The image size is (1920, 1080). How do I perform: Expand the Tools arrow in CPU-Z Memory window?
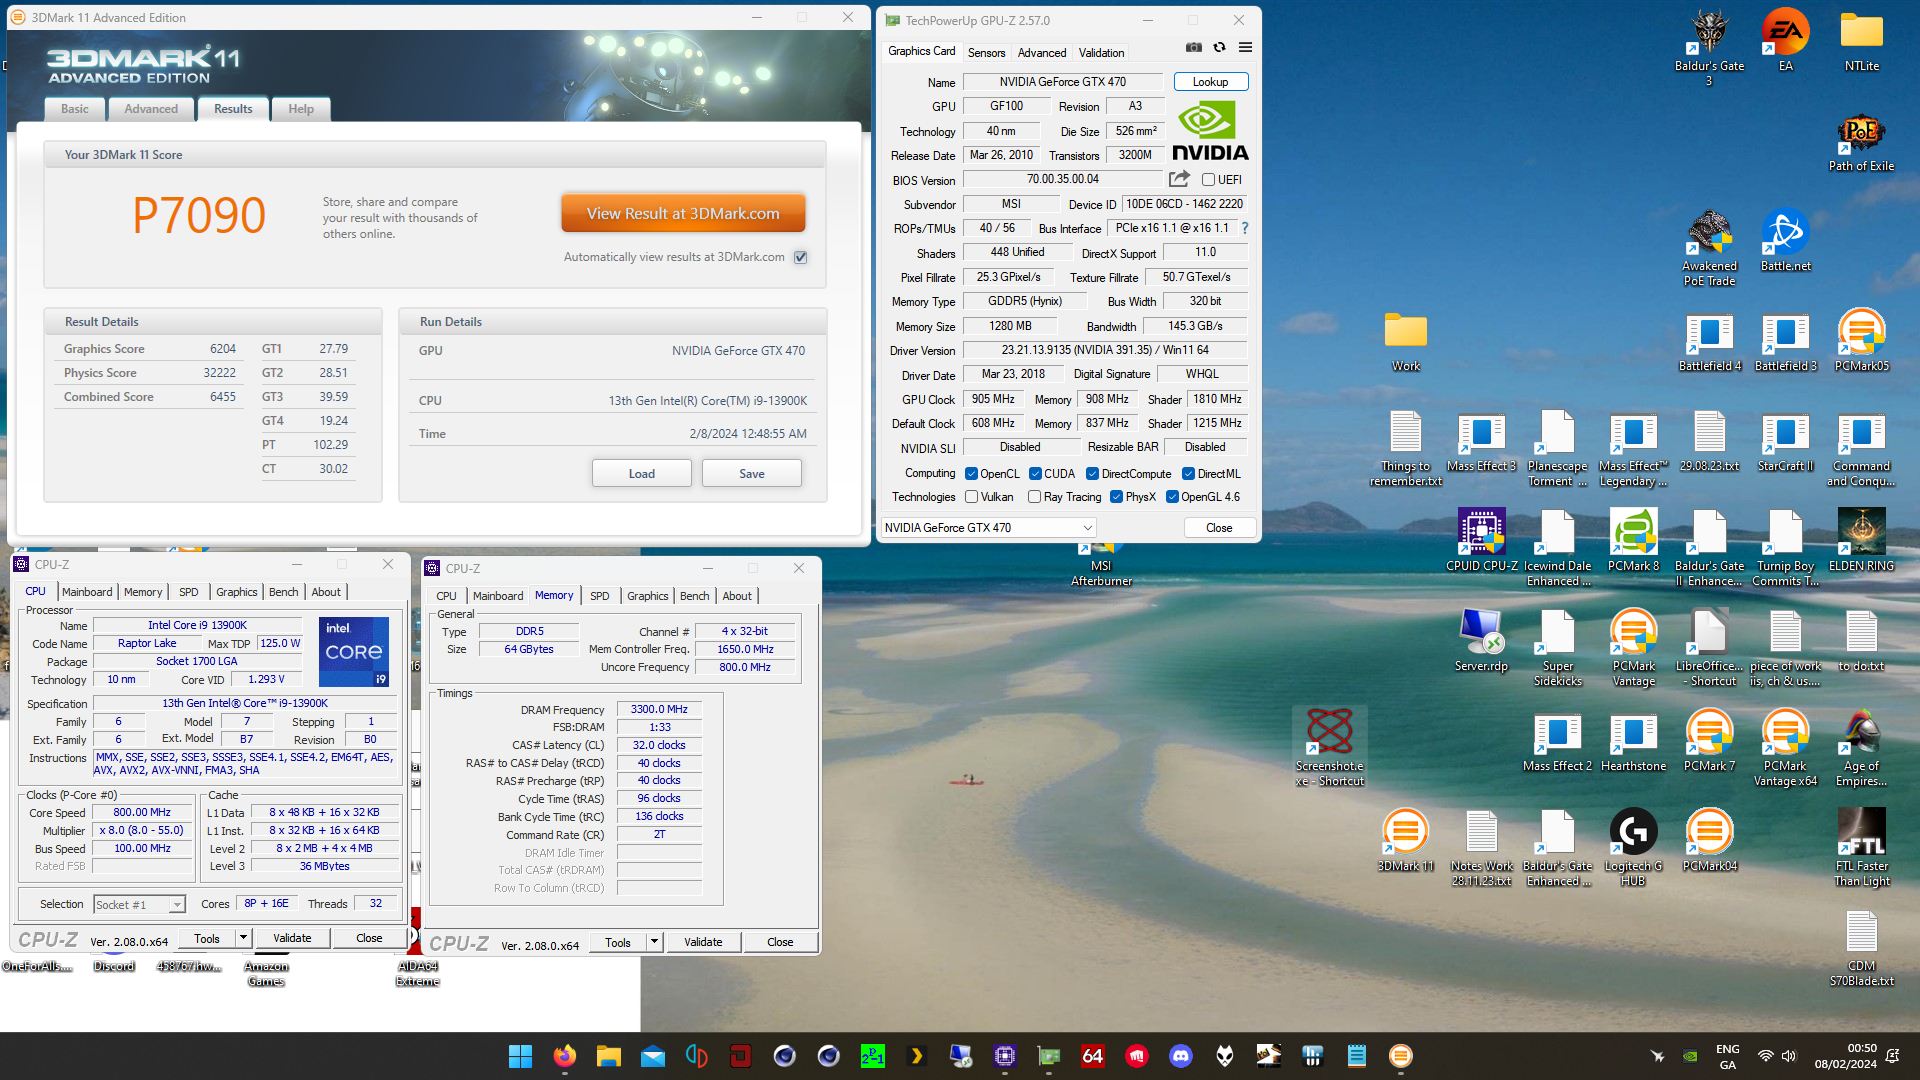point(654,942)
